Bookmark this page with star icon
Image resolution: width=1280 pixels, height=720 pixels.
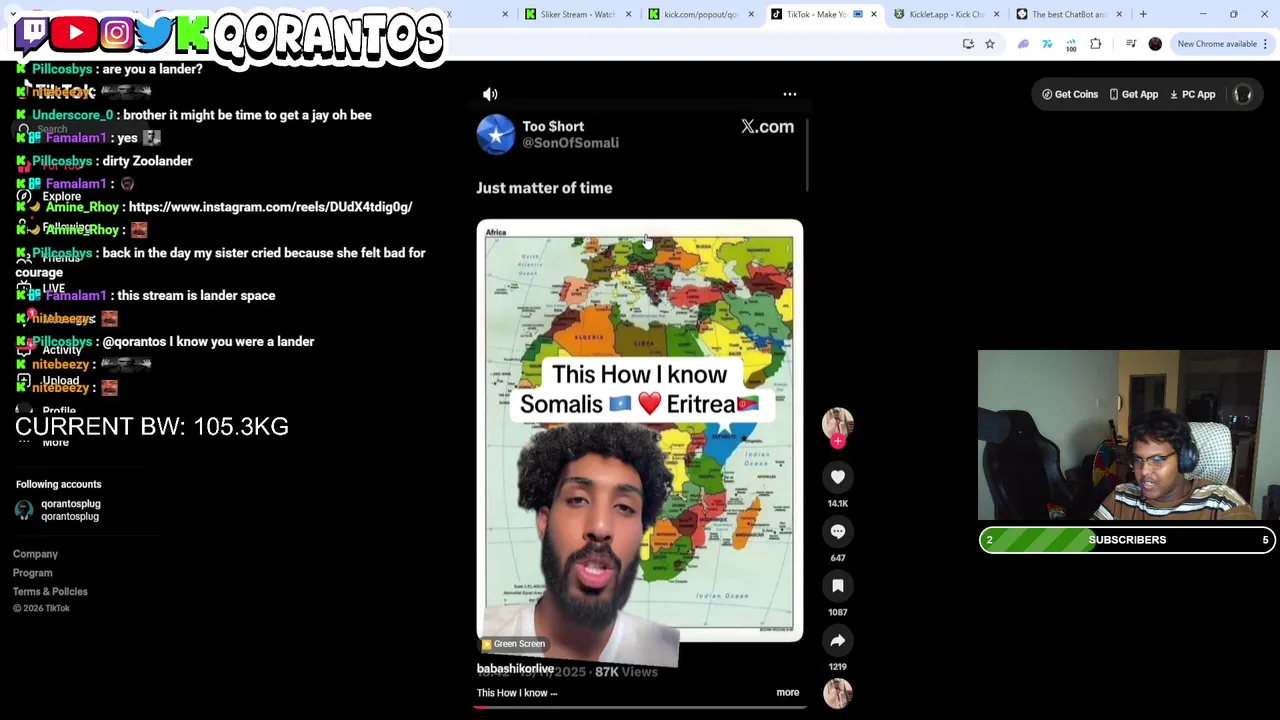[990, 44]
